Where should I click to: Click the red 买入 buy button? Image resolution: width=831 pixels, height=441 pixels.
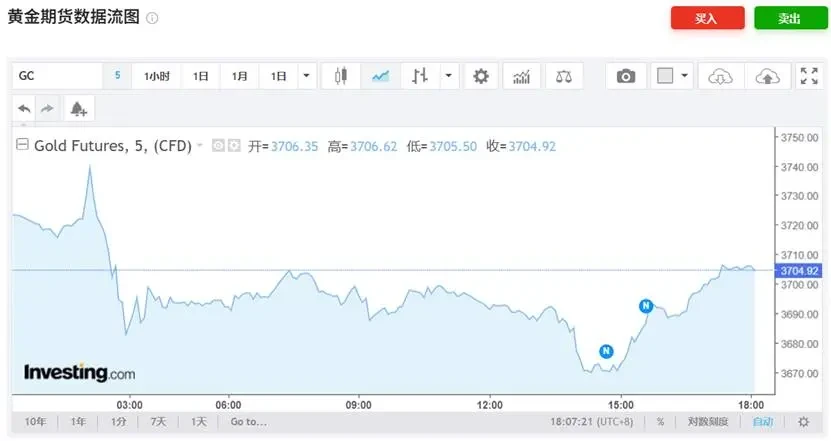coord(707,19)
